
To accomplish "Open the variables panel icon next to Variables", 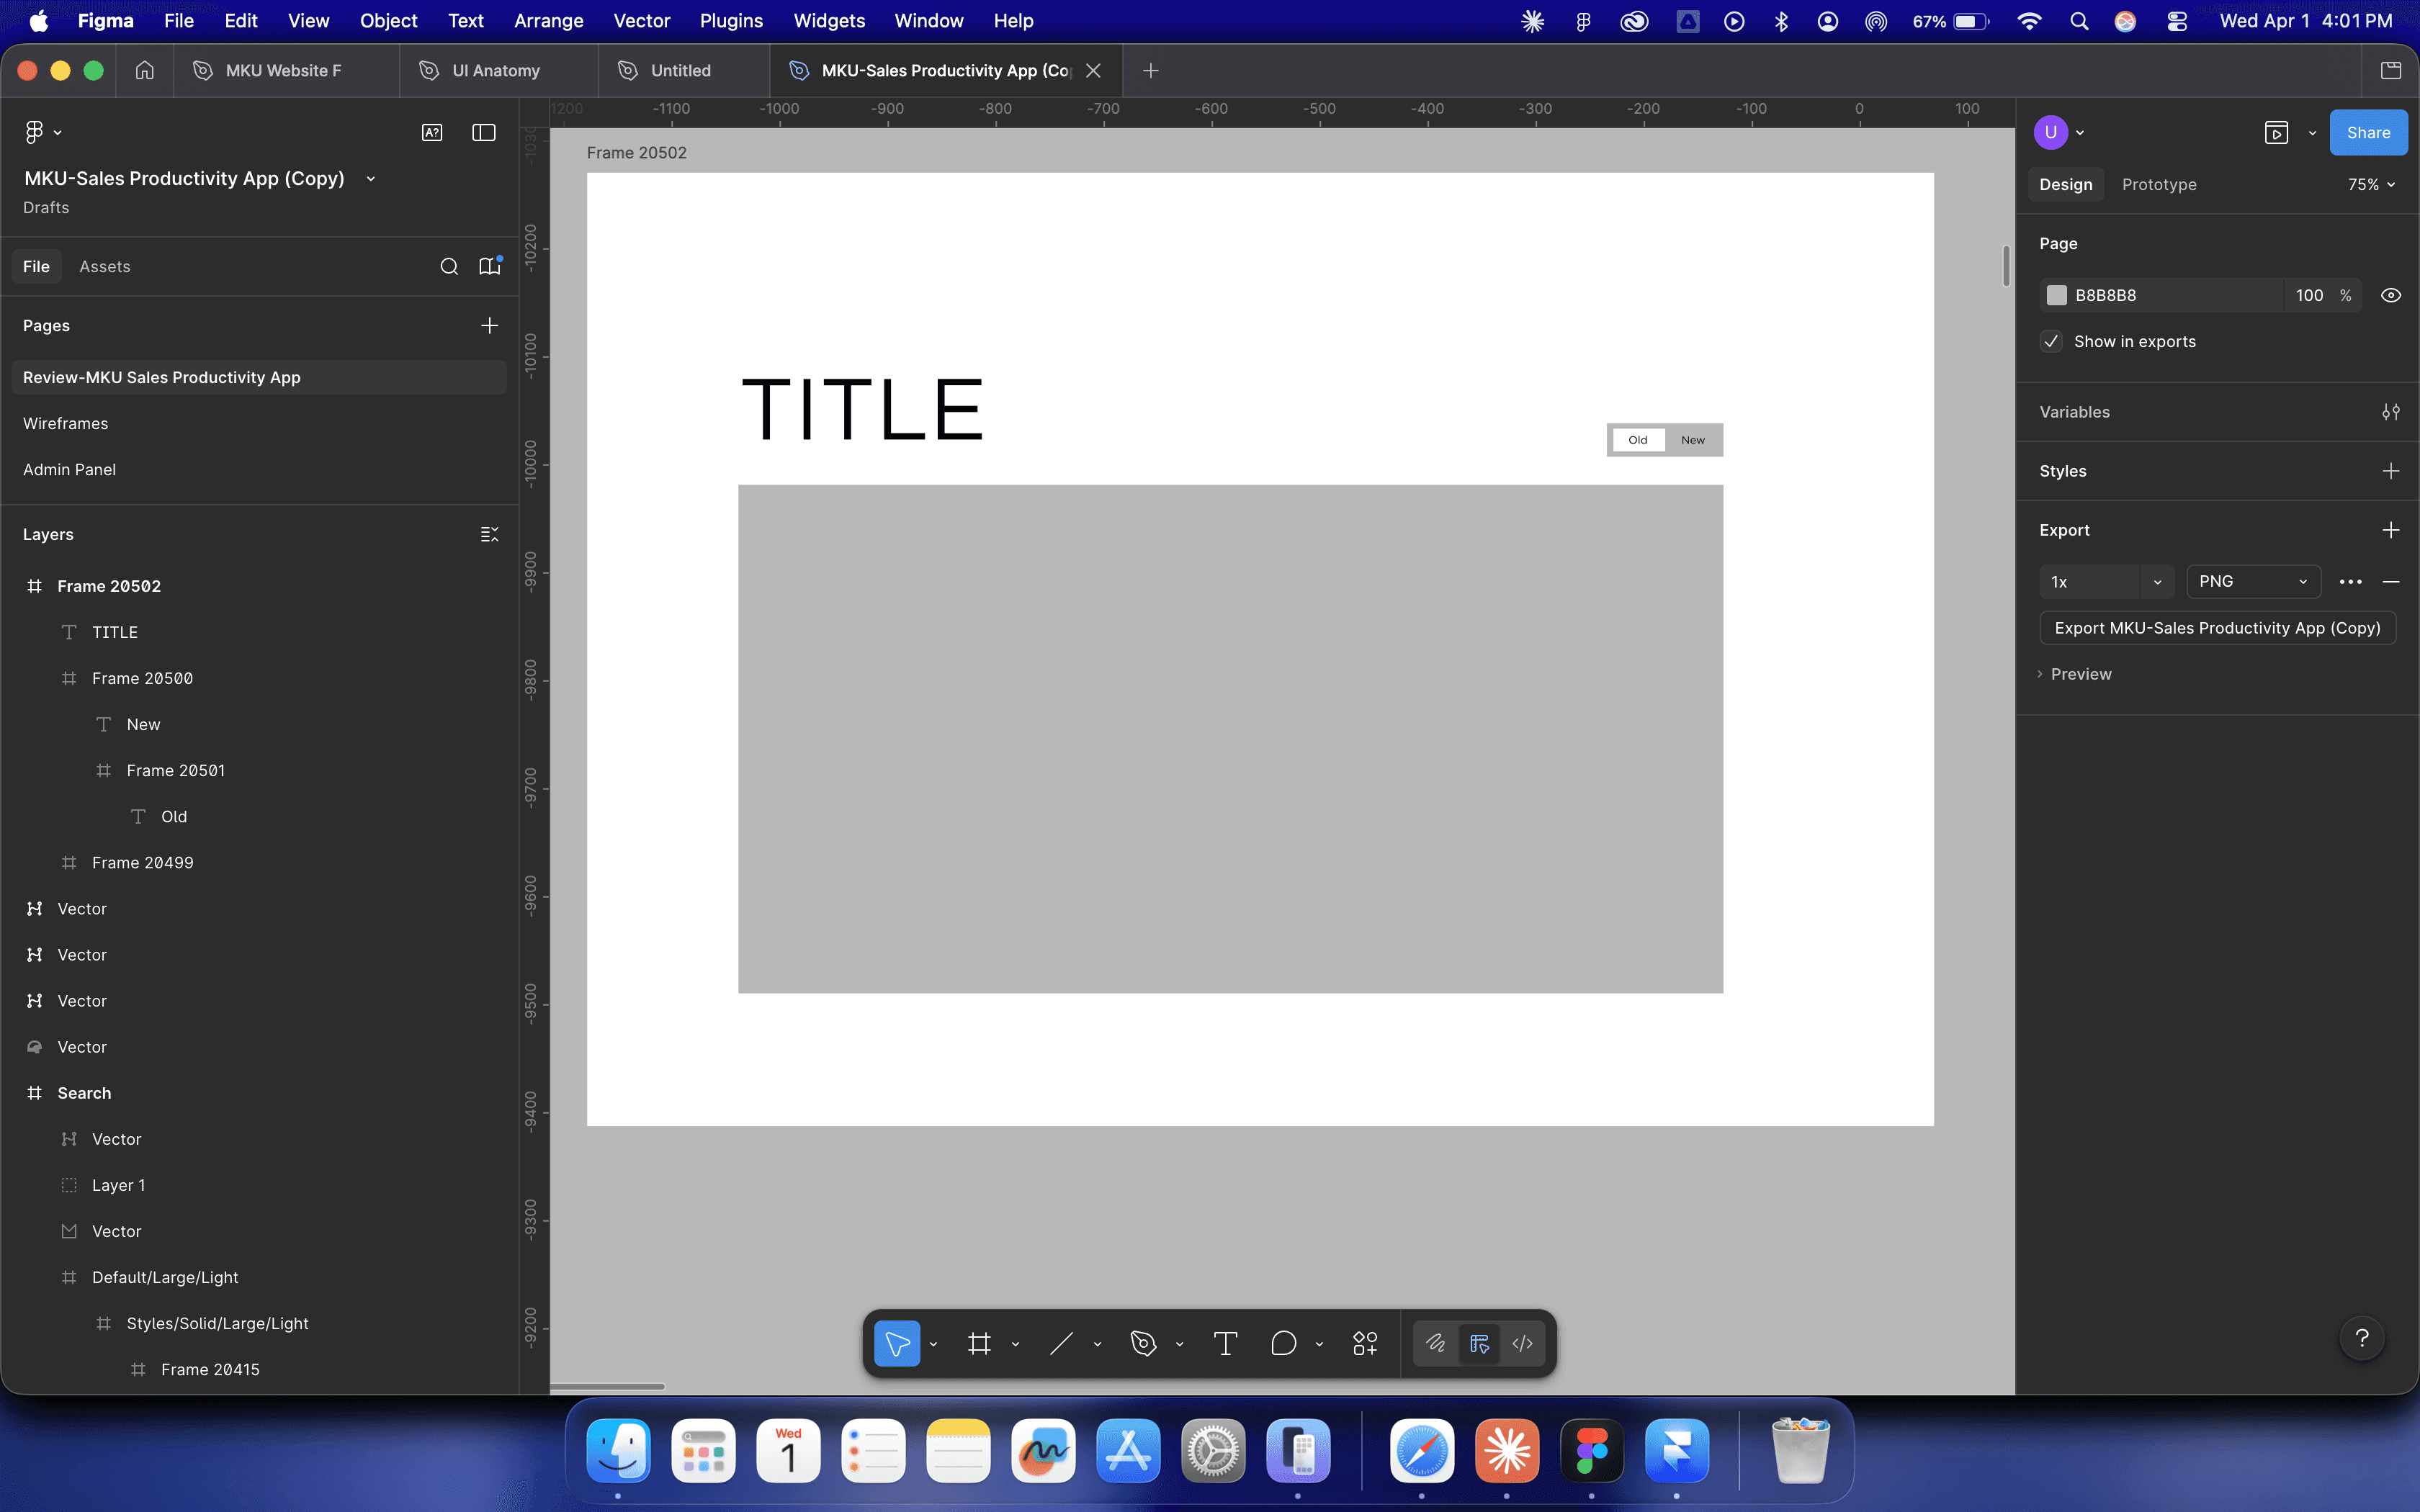I will tap(2391, 411).
